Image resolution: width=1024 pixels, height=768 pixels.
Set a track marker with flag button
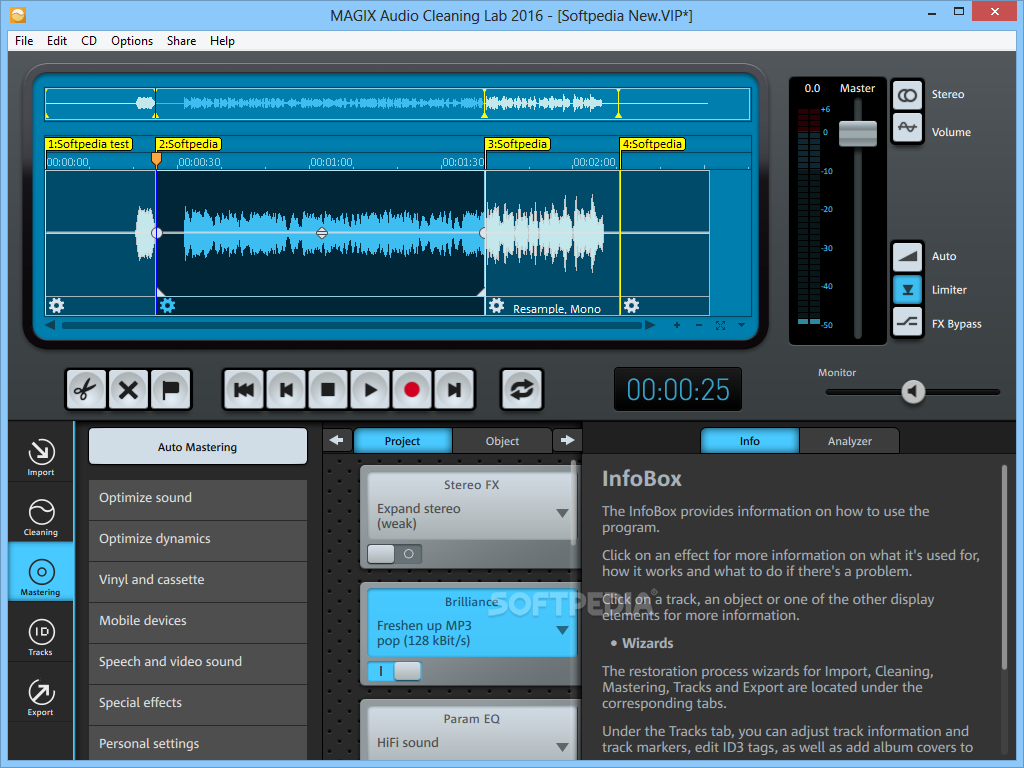[170, 390]
